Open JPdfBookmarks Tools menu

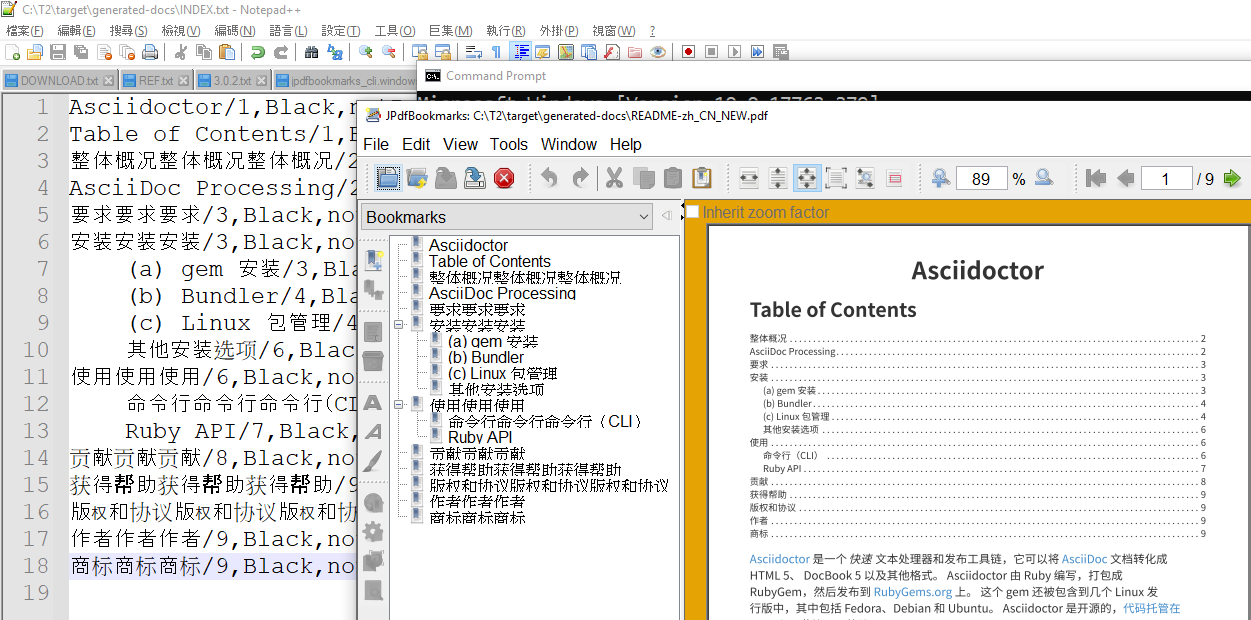click(509, 144)
